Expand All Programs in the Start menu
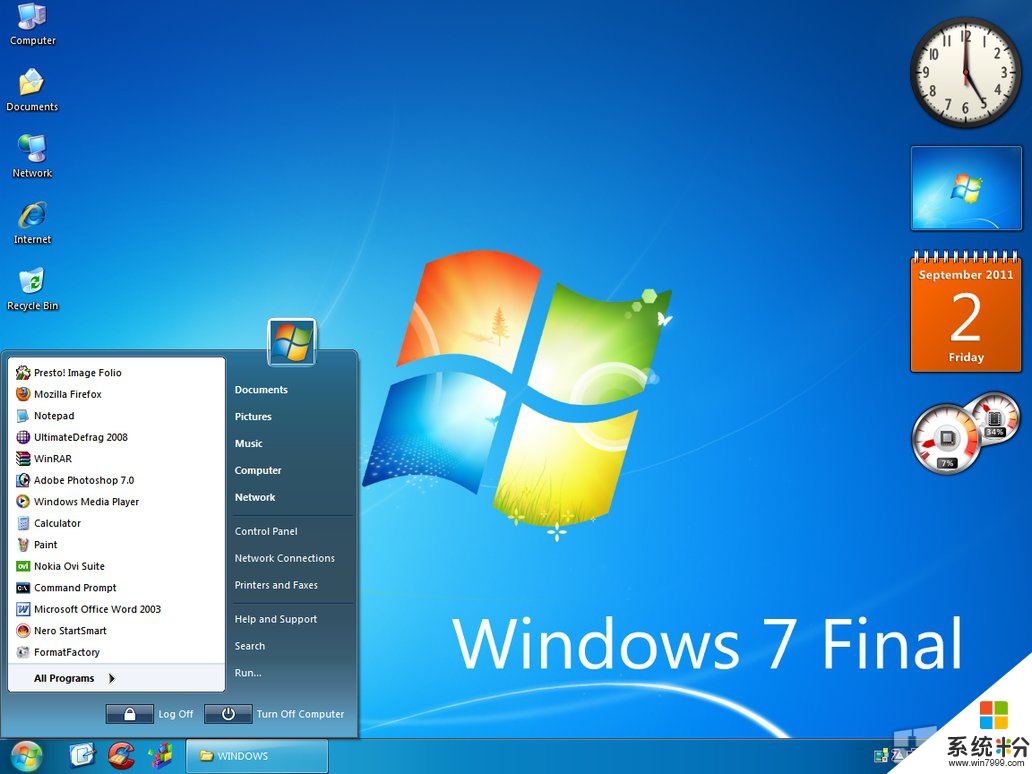 116,679
